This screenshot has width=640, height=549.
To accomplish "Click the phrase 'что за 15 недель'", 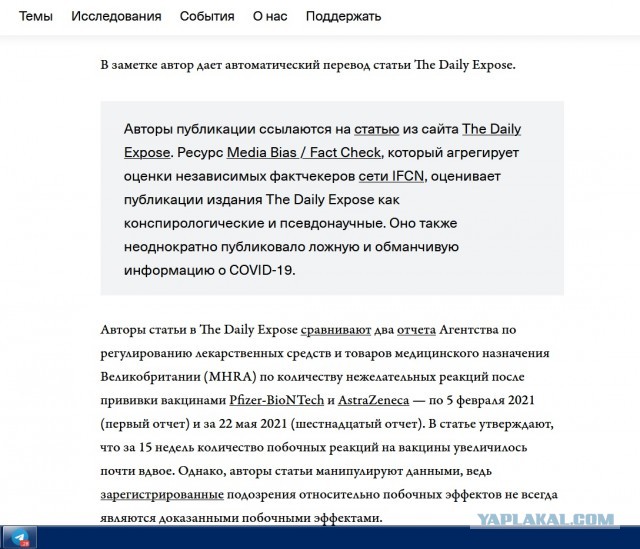I will click(x=147, y=447).
